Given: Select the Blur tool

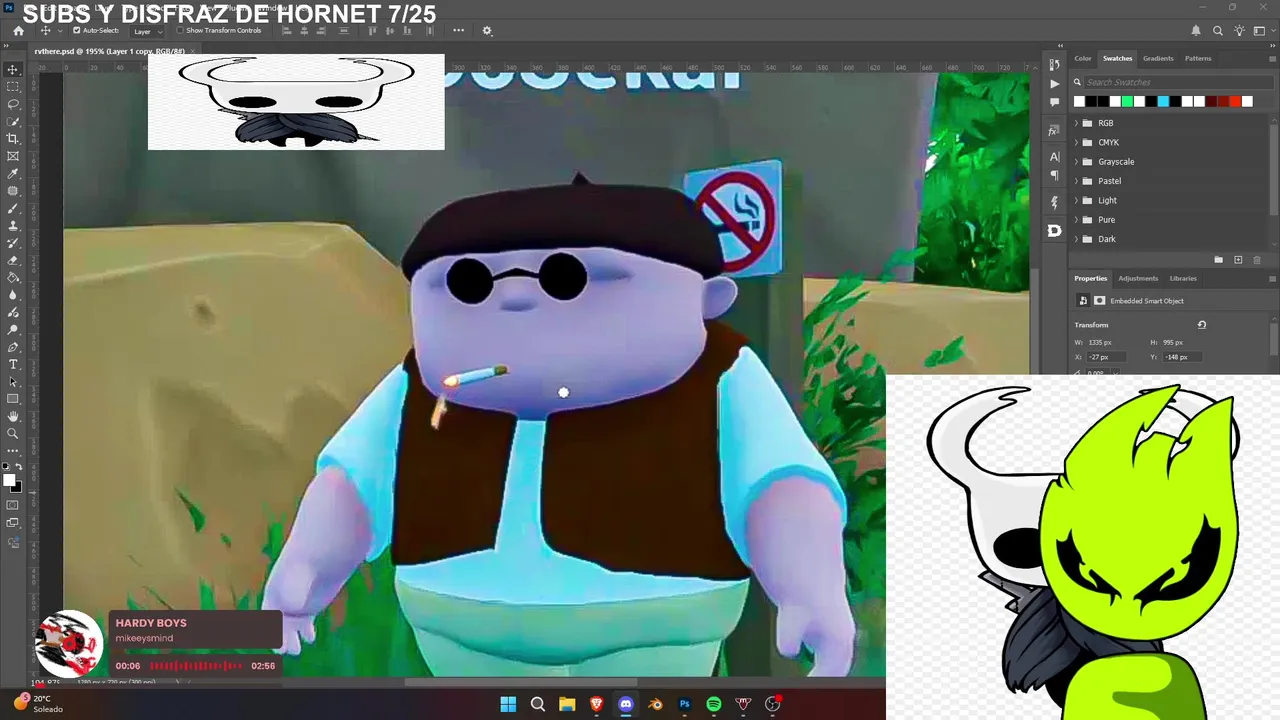Looking at the screenshot, I should pos(13,295).
